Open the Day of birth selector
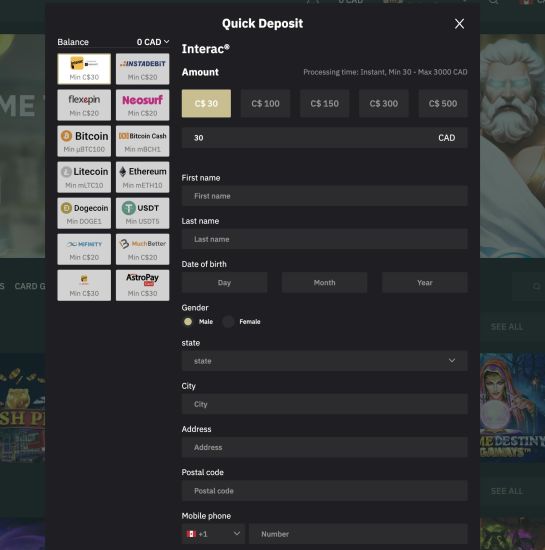 (224, 283)
